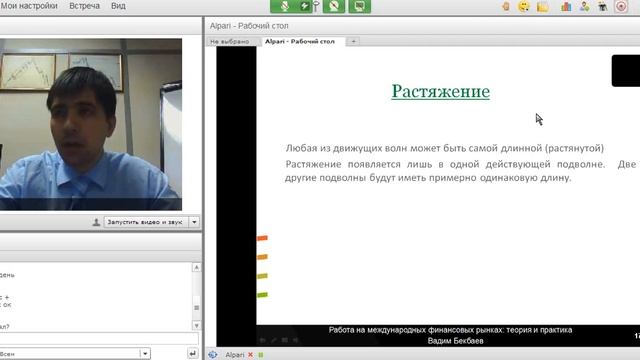Click the presenter figure icon in toolbar
The image size is (640, 360).
(602, 6)
